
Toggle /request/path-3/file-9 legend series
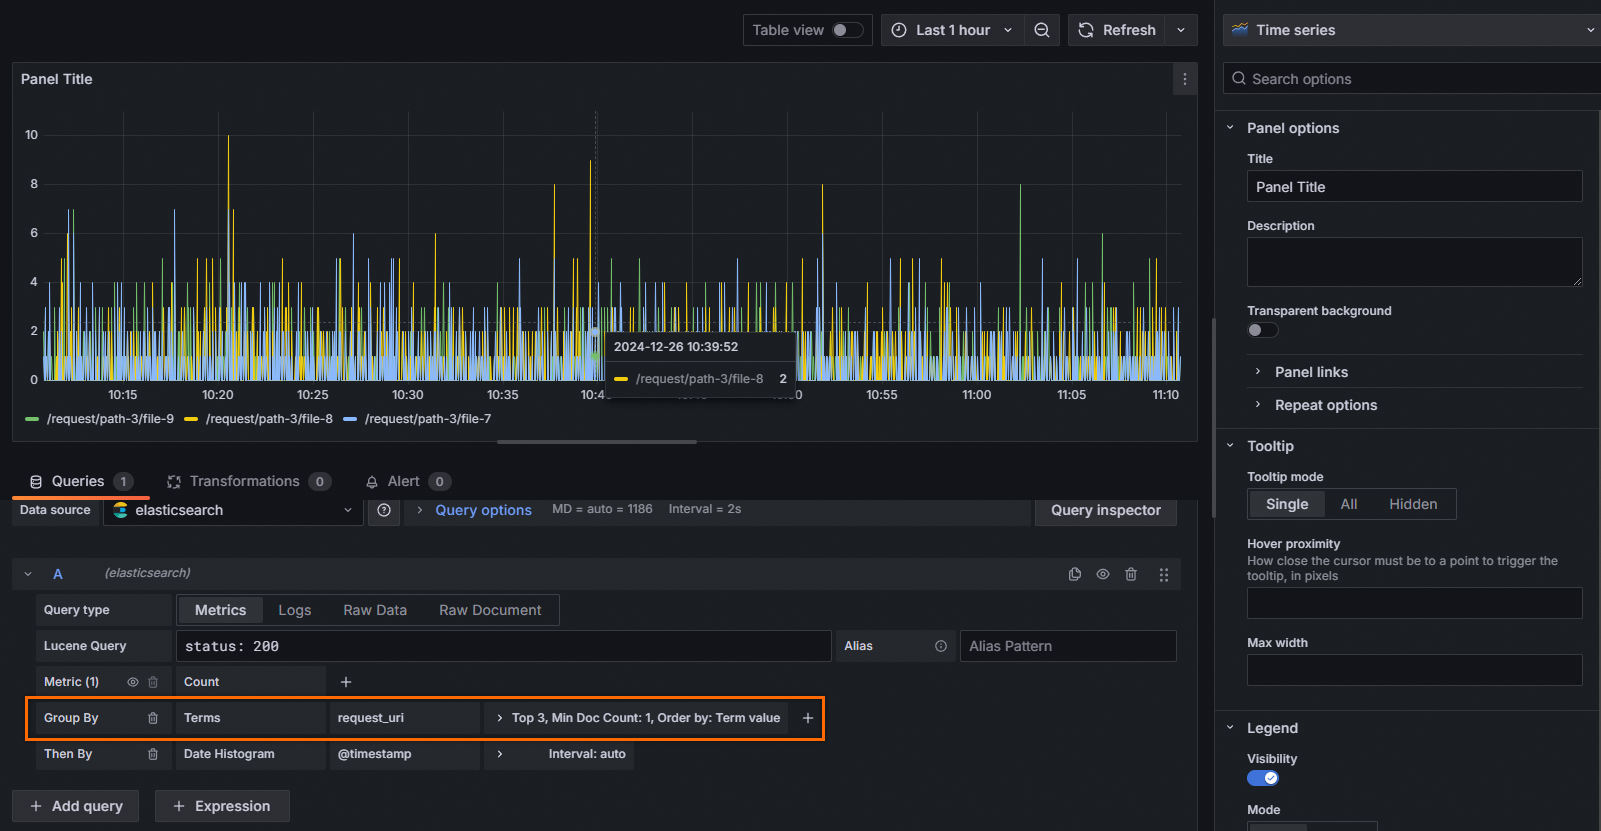pyautogui.click(x=109, y=419)
